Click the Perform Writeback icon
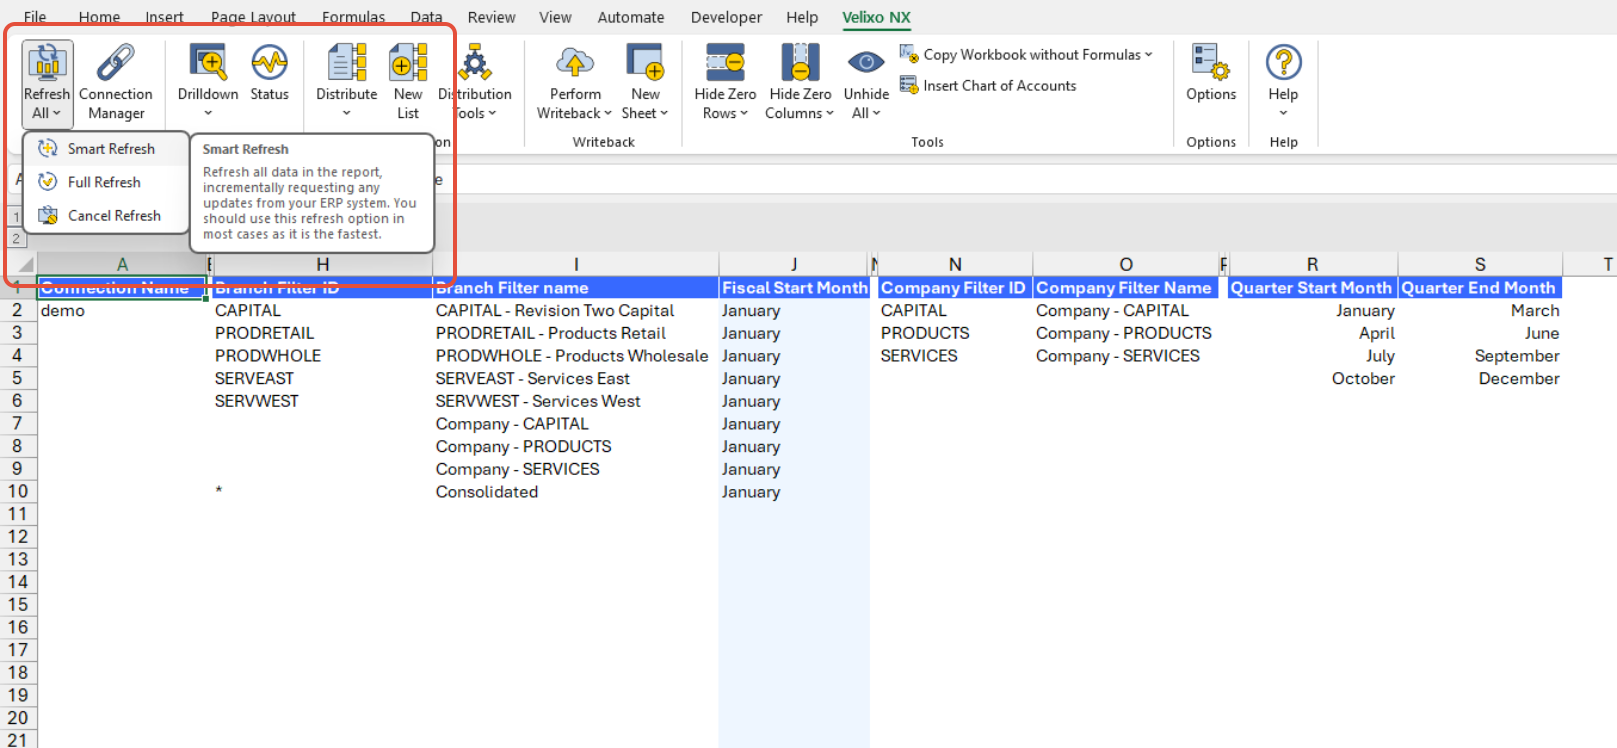 pos(575,62)
